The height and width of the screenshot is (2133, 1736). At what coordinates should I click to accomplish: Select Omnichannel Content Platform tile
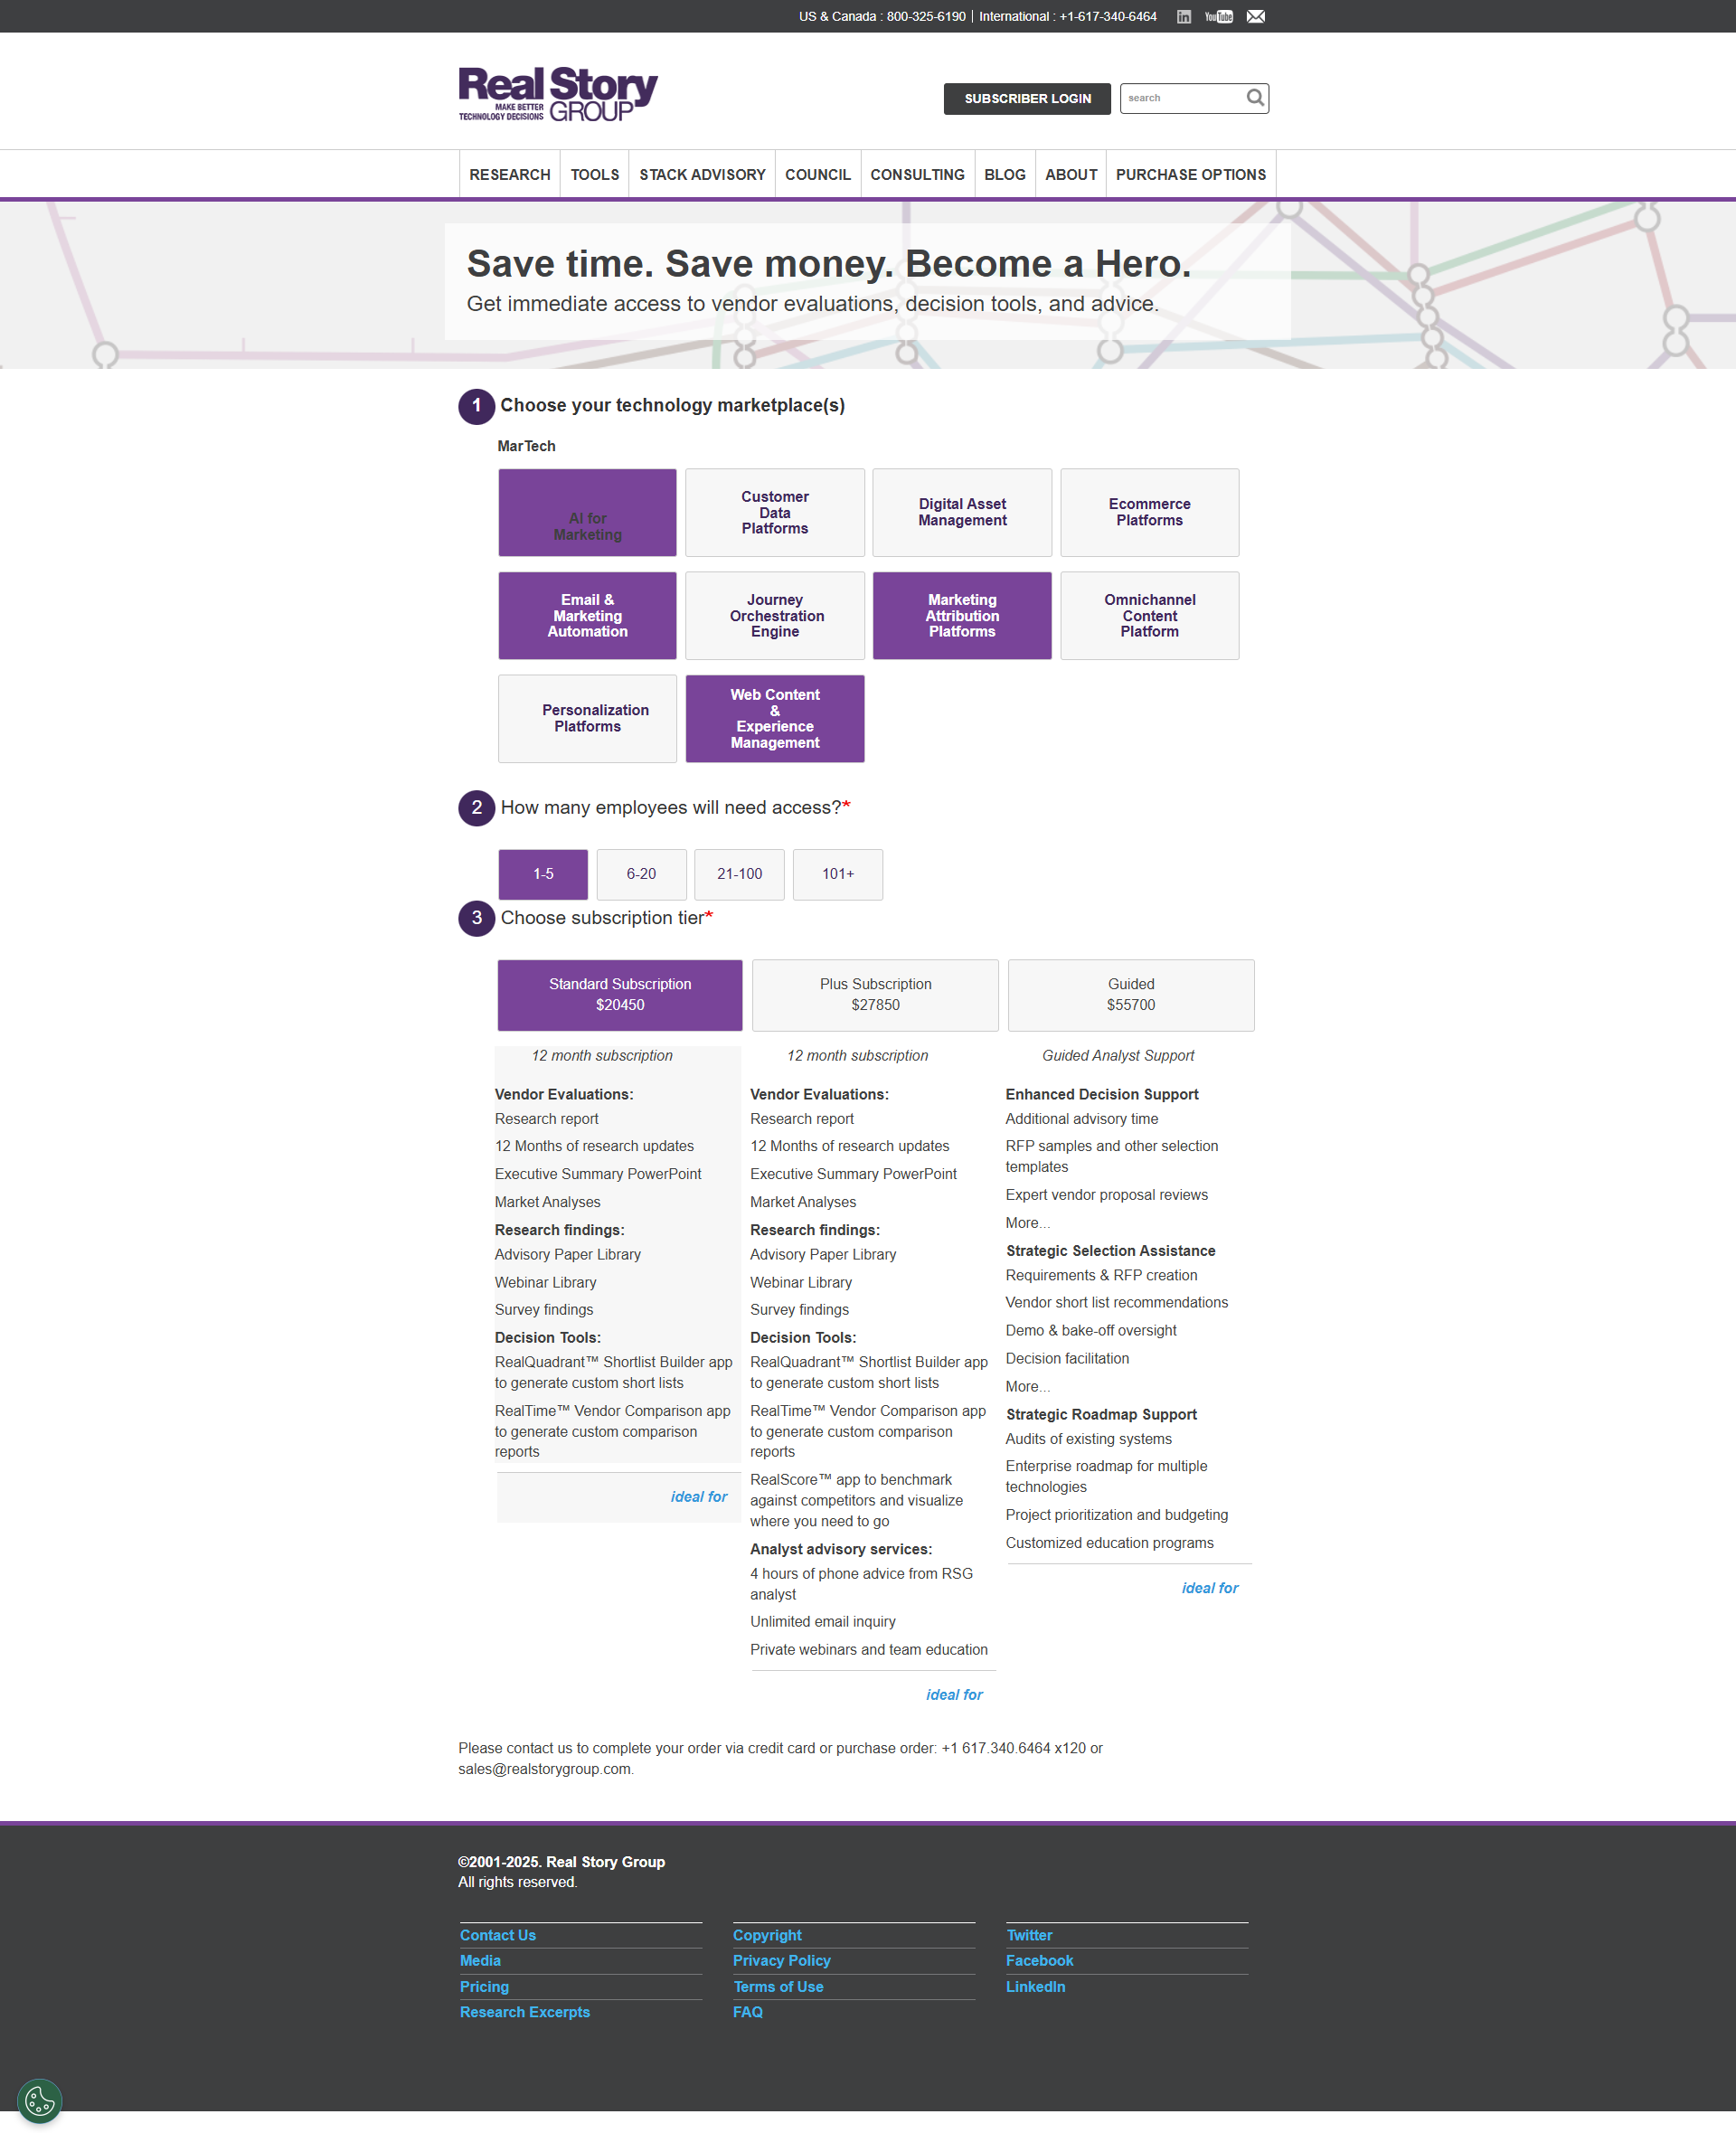point(1149,615)
